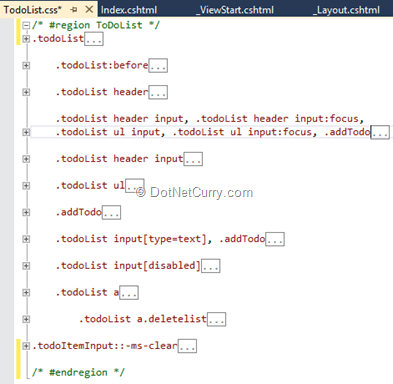Click the .todoItemInput::-ms-clear selector text
This screenshot has width=393, height=384.
pyautogui.click(x=105, y=346)
